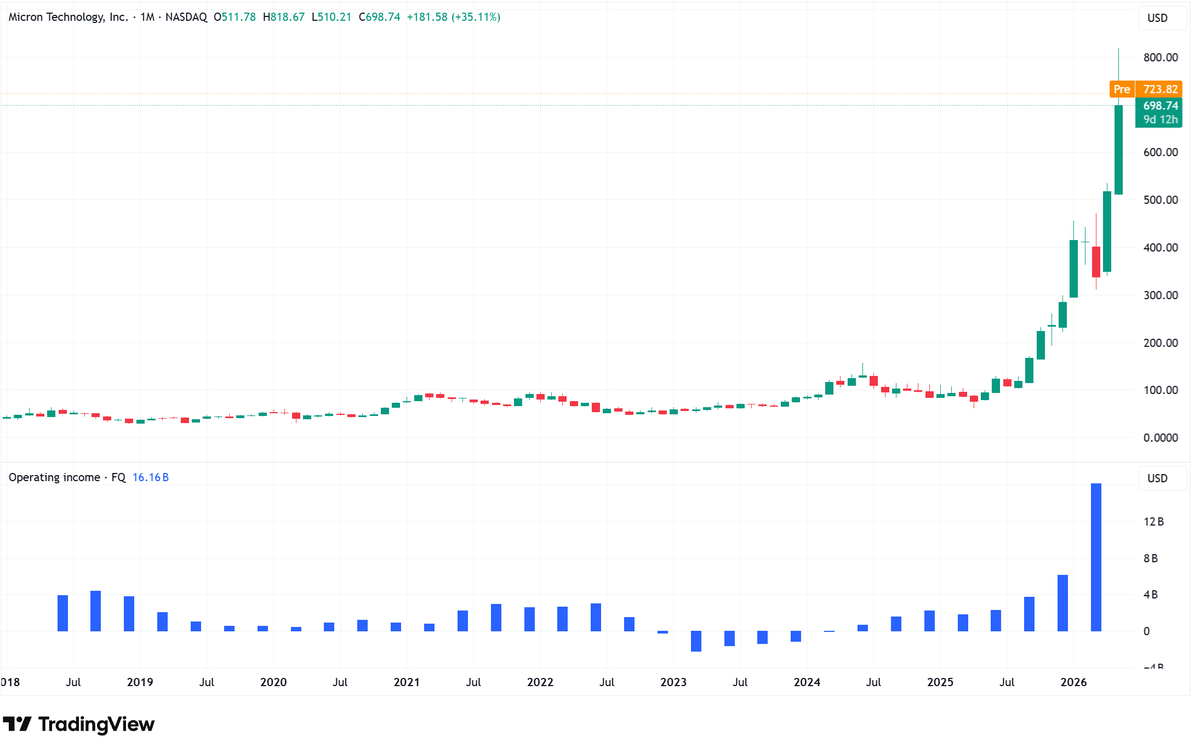Click the tallest blue operating income bar
Image resolution: width=1200 pixels, height=753 pixels.
(1096, 557)
